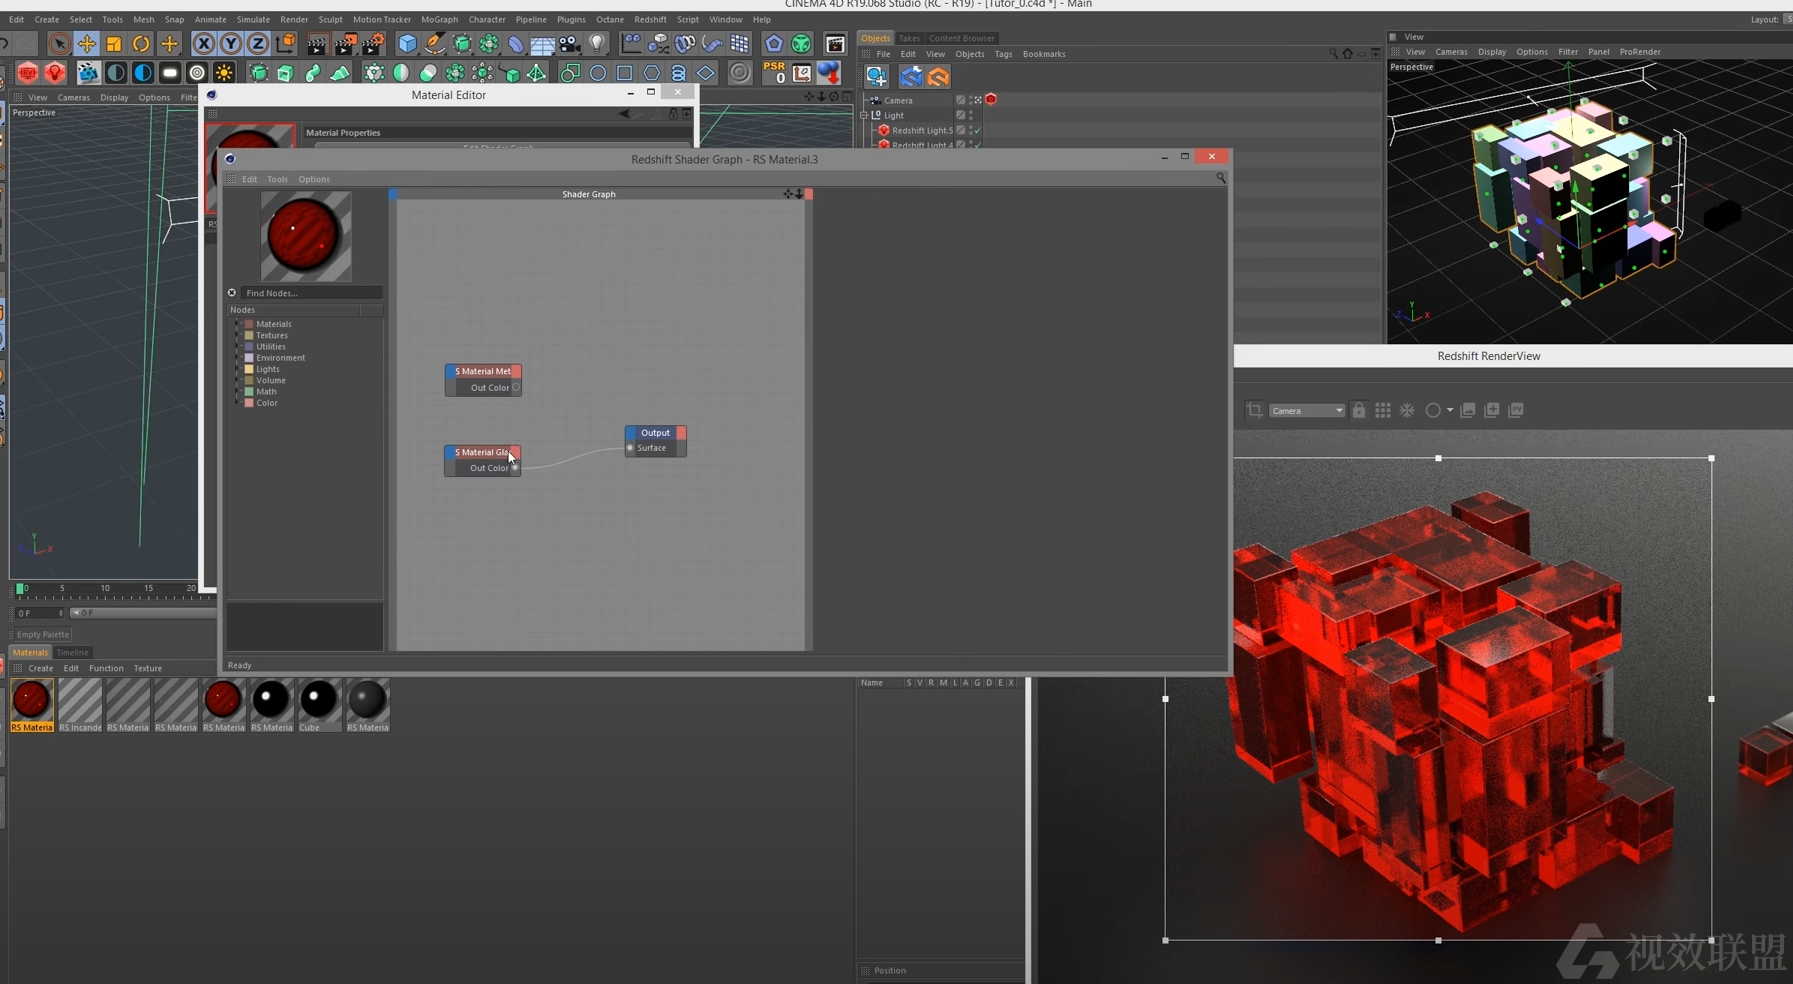
Task: Add a Cube primitive object
Action: 407,44
